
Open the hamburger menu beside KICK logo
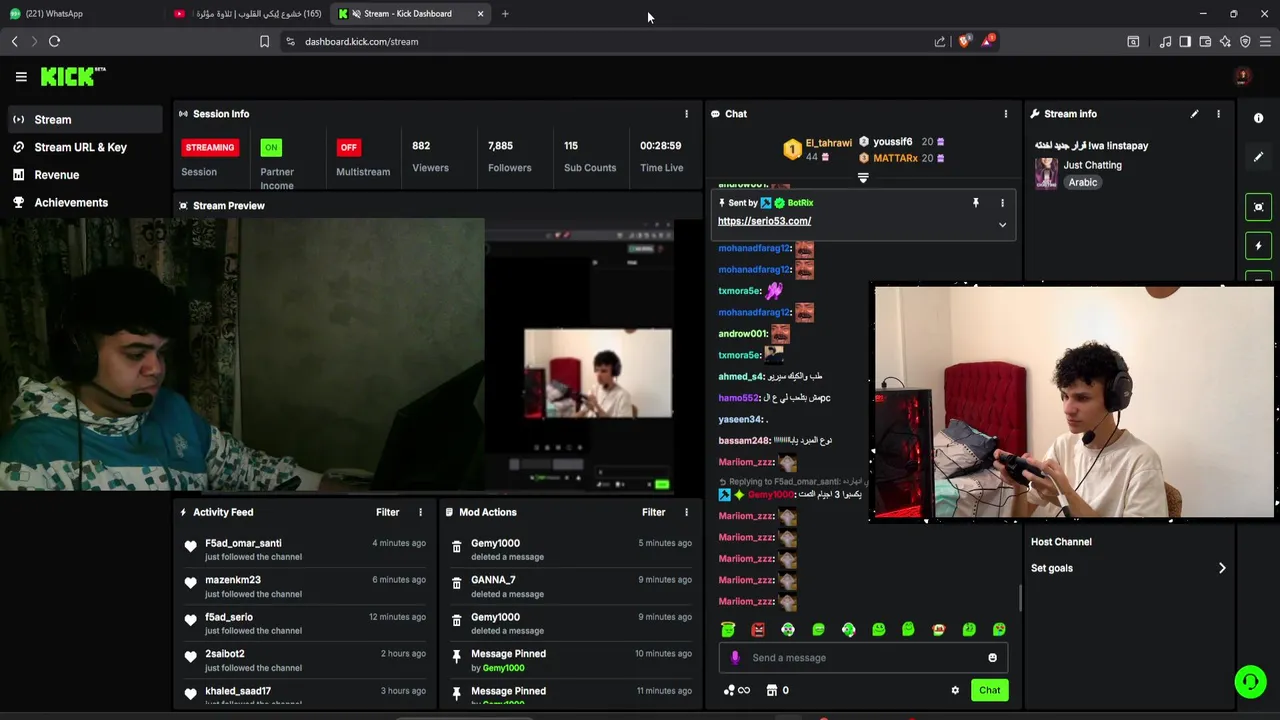[x=21, y=77]
